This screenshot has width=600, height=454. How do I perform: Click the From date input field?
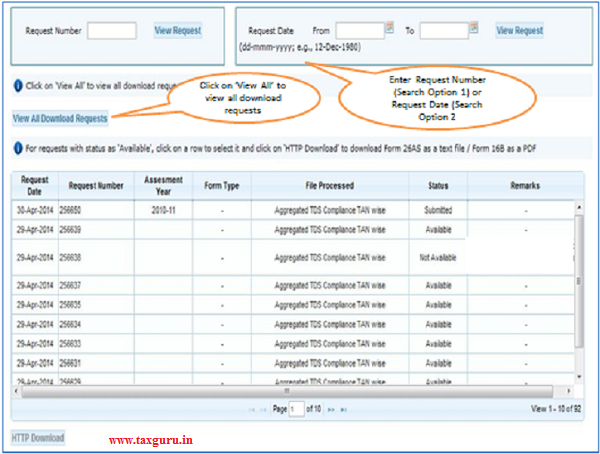359,31
